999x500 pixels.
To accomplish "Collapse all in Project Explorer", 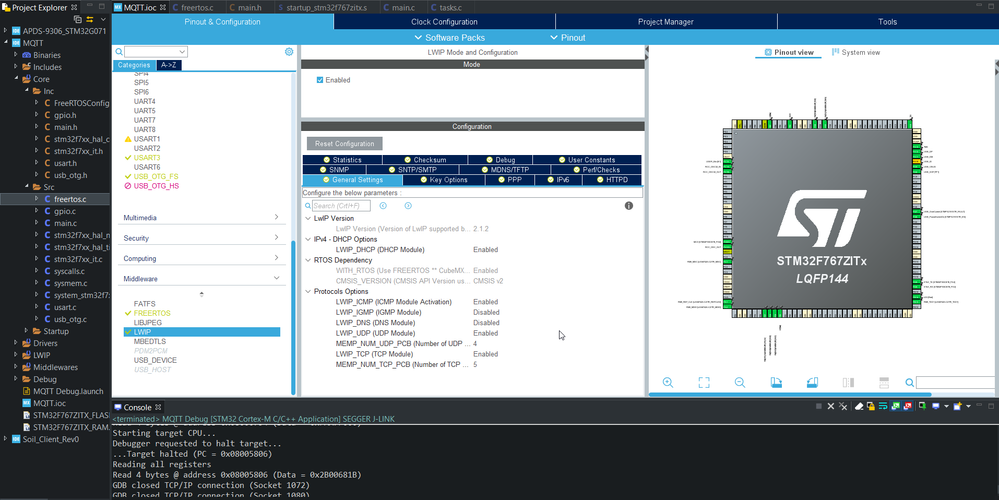I will 78,20.
